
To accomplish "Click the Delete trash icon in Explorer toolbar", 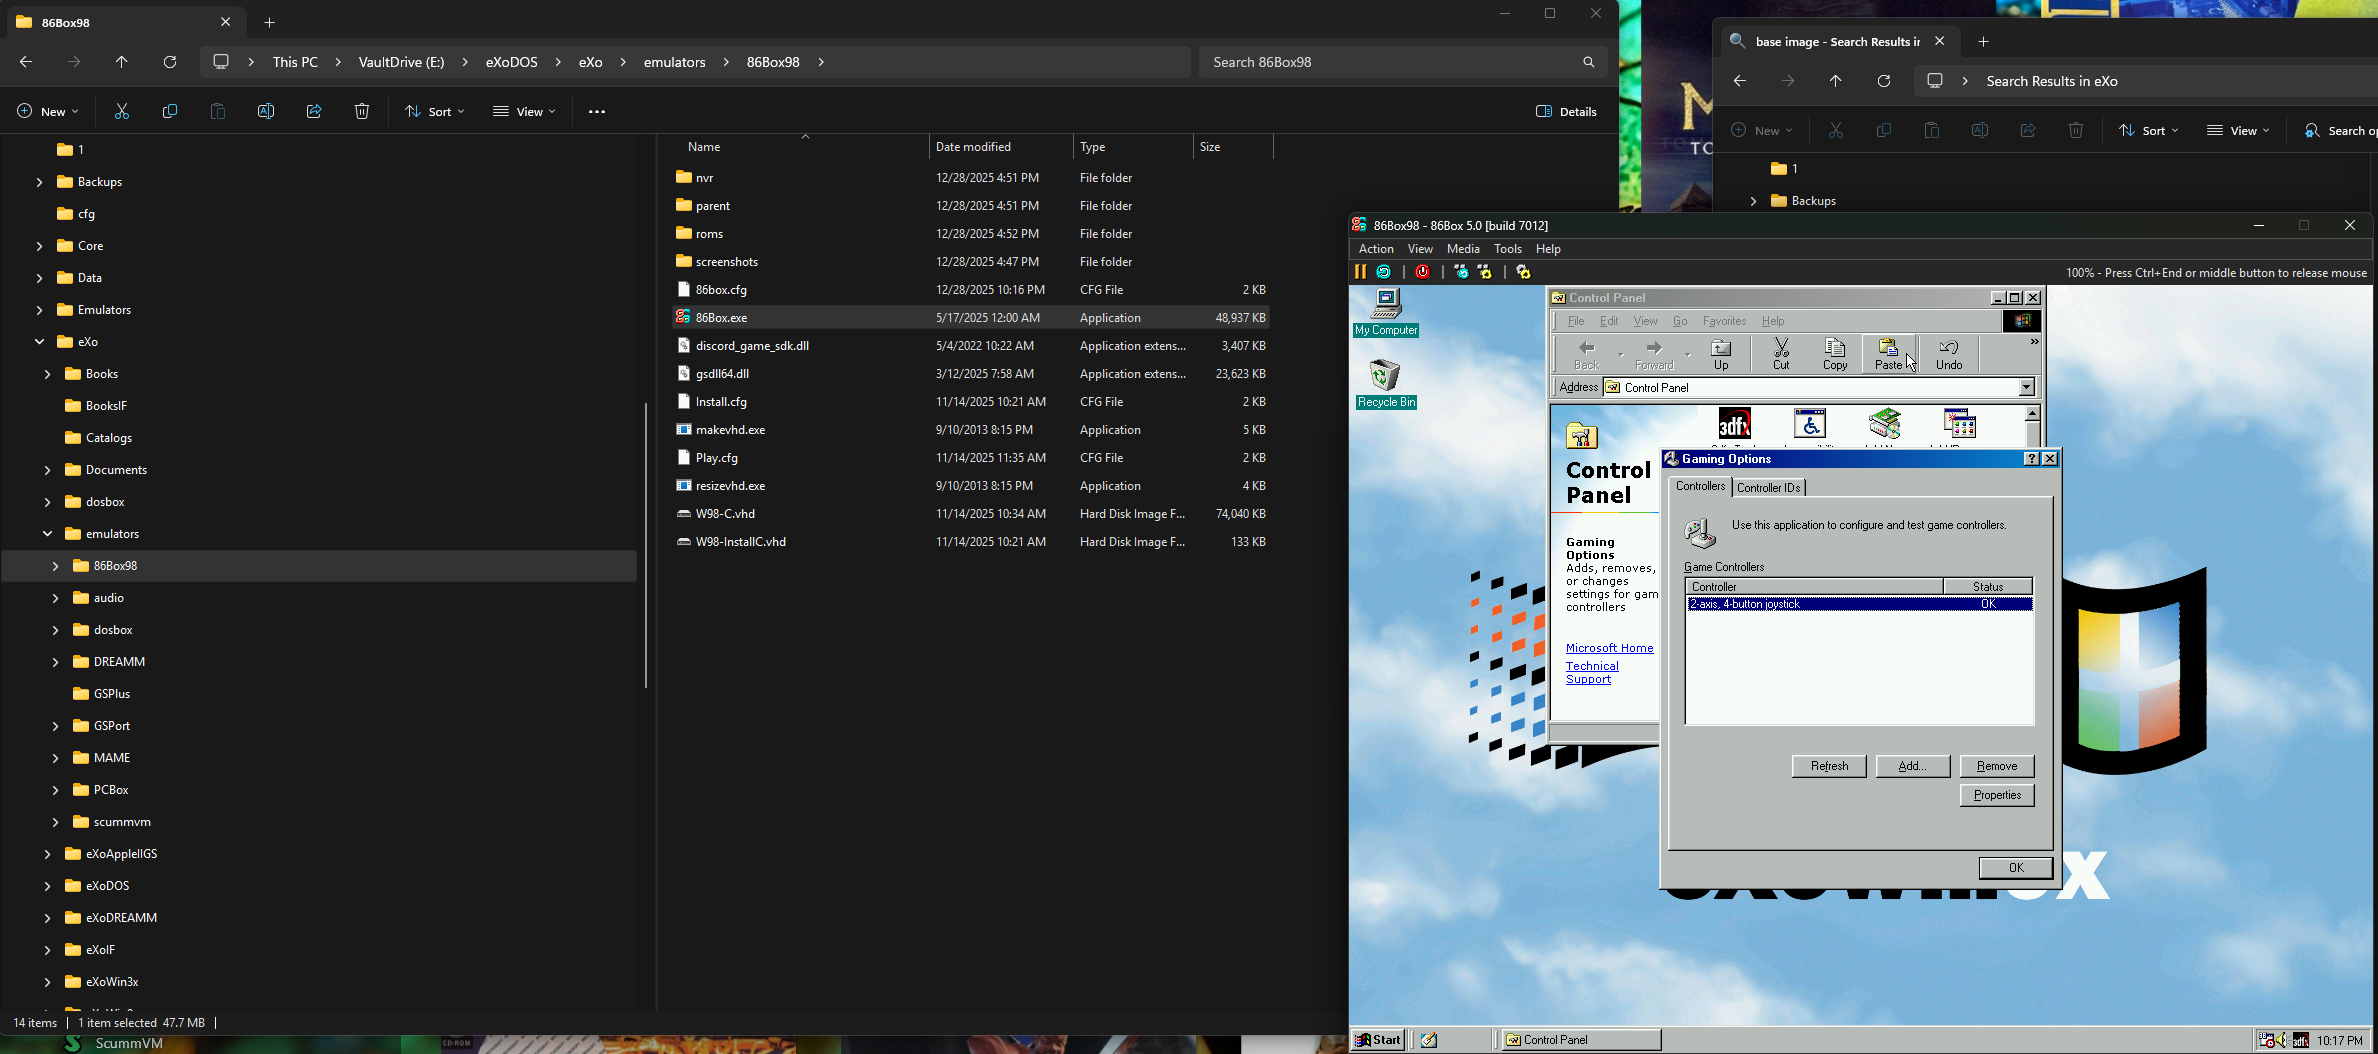I will [x=362, y=112].
